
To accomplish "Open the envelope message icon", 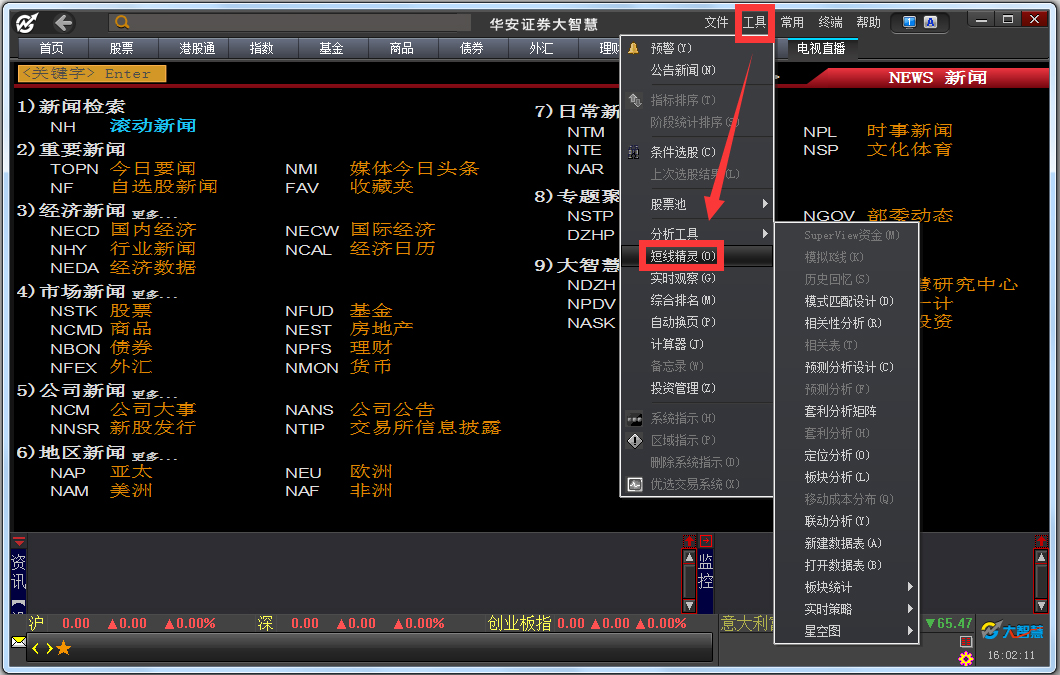I will [19, 641].
